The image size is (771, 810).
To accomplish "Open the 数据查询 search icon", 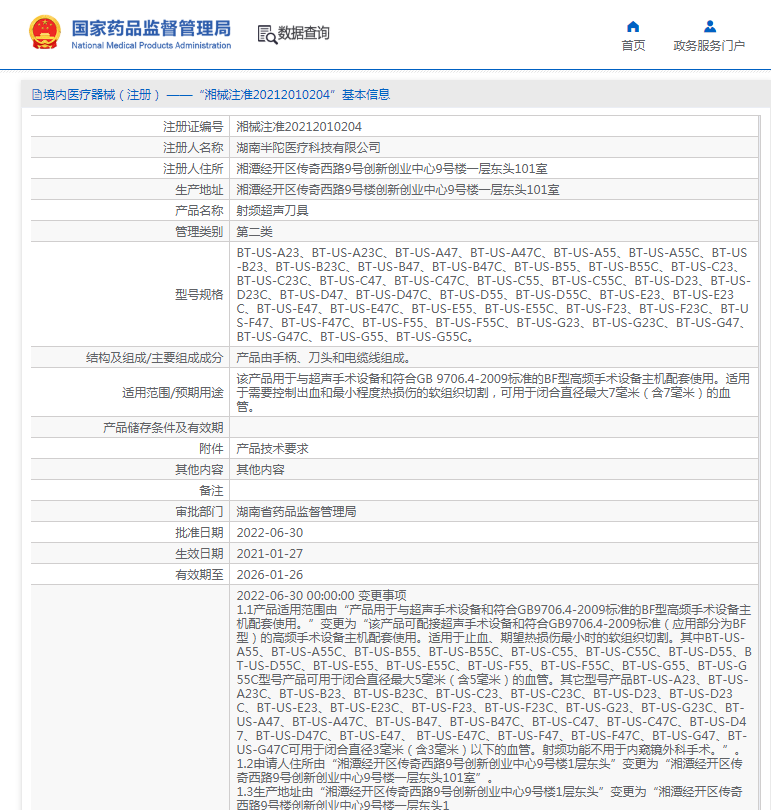I will 267,34.
